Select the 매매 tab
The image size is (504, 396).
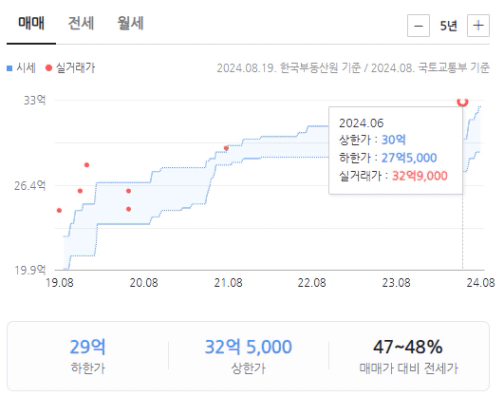point(31,23)
